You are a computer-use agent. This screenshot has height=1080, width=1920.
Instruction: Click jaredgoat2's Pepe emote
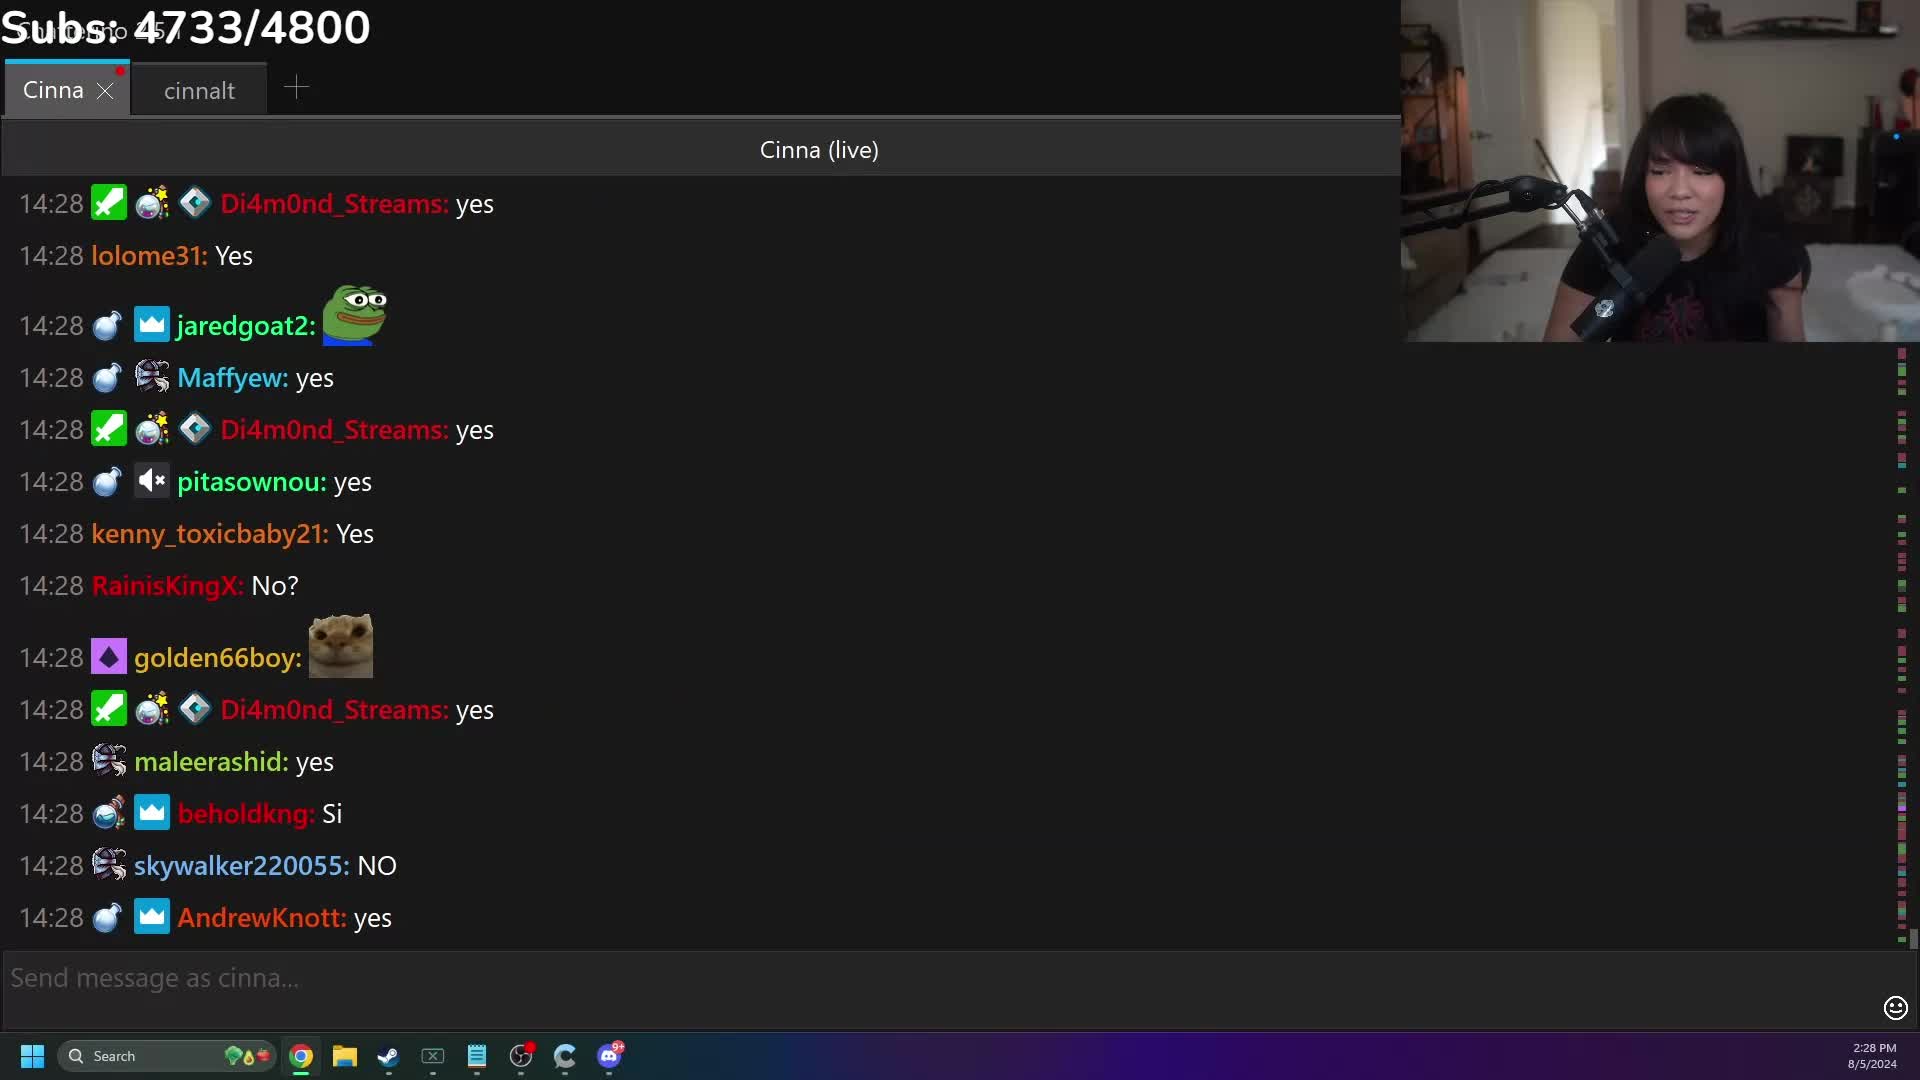point(353,313)
